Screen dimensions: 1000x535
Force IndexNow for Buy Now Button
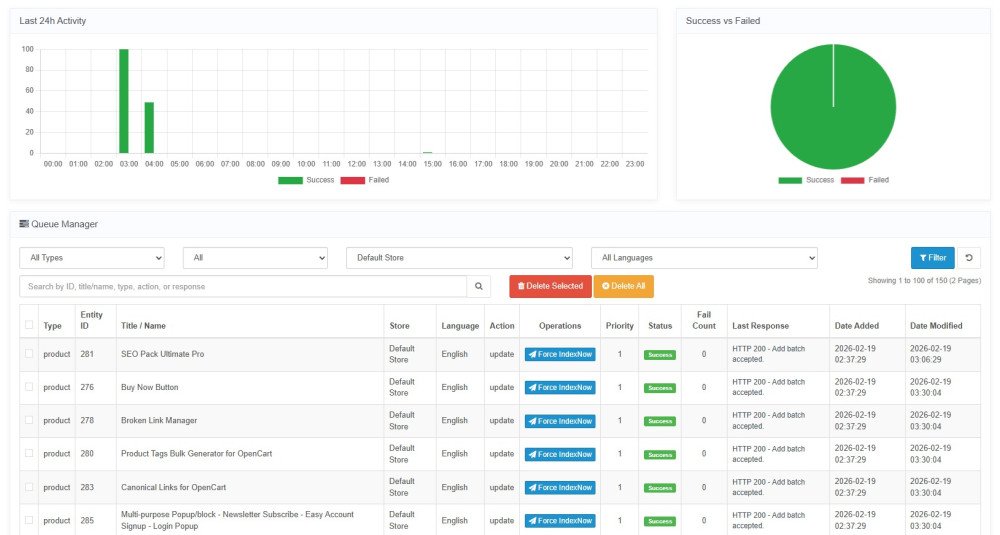coord(560,387)
